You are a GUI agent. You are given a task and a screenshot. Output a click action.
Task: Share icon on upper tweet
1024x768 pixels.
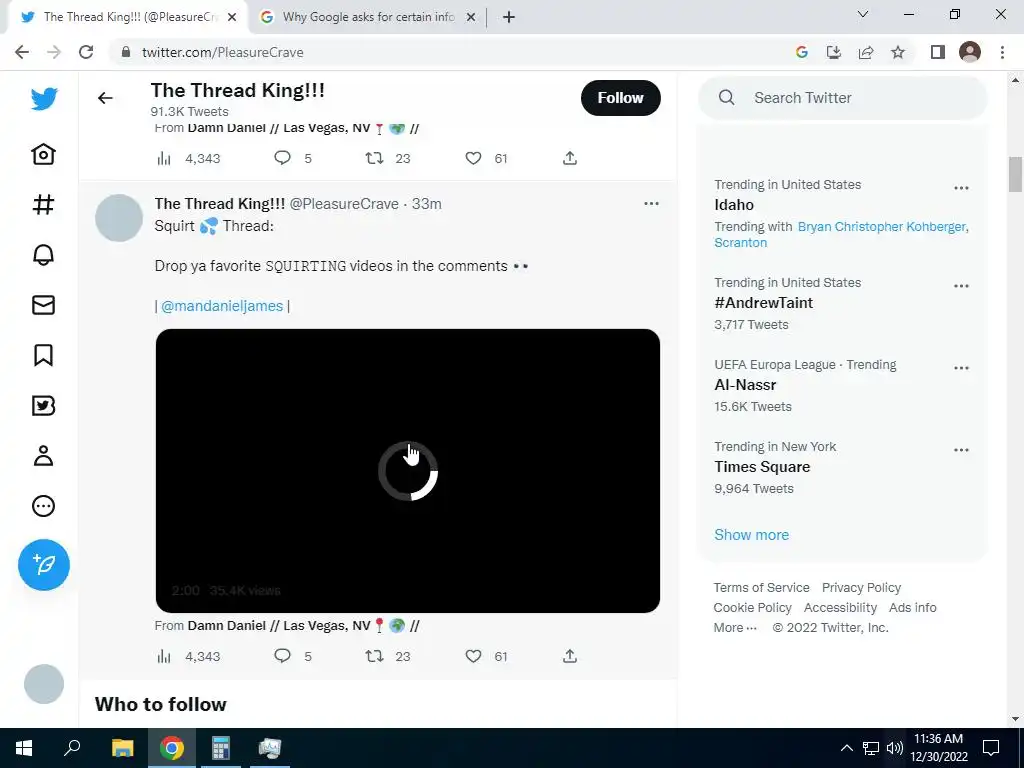pyautogui.click(x=569, y=158)
